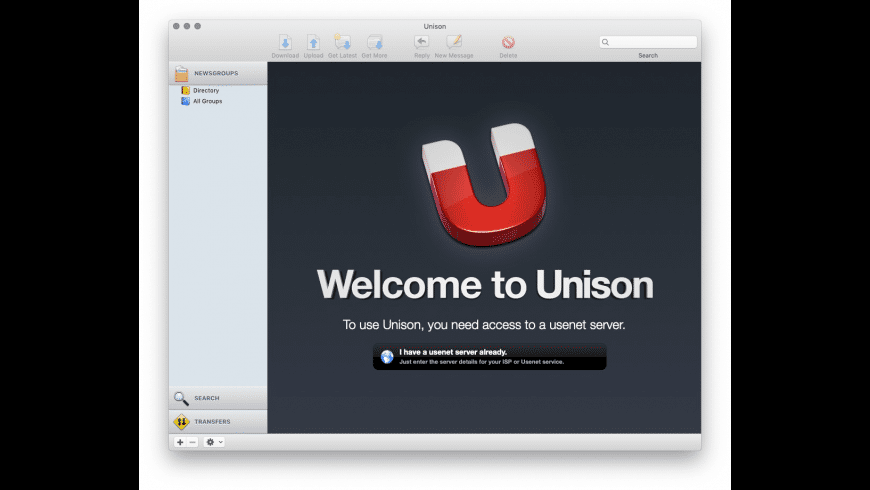Open the Search sidebar section
Viewport: 870px width, 490px height.
pos(218,398)
